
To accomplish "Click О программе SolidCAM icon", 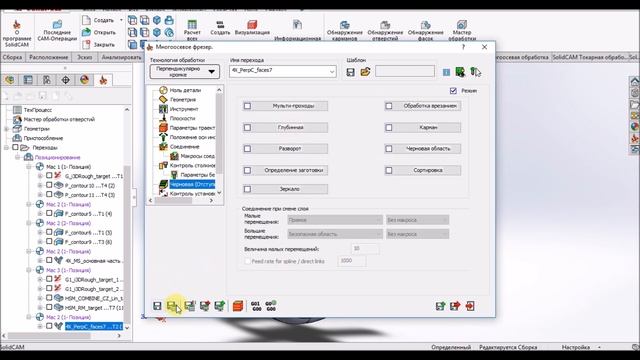I will point(16,33).
